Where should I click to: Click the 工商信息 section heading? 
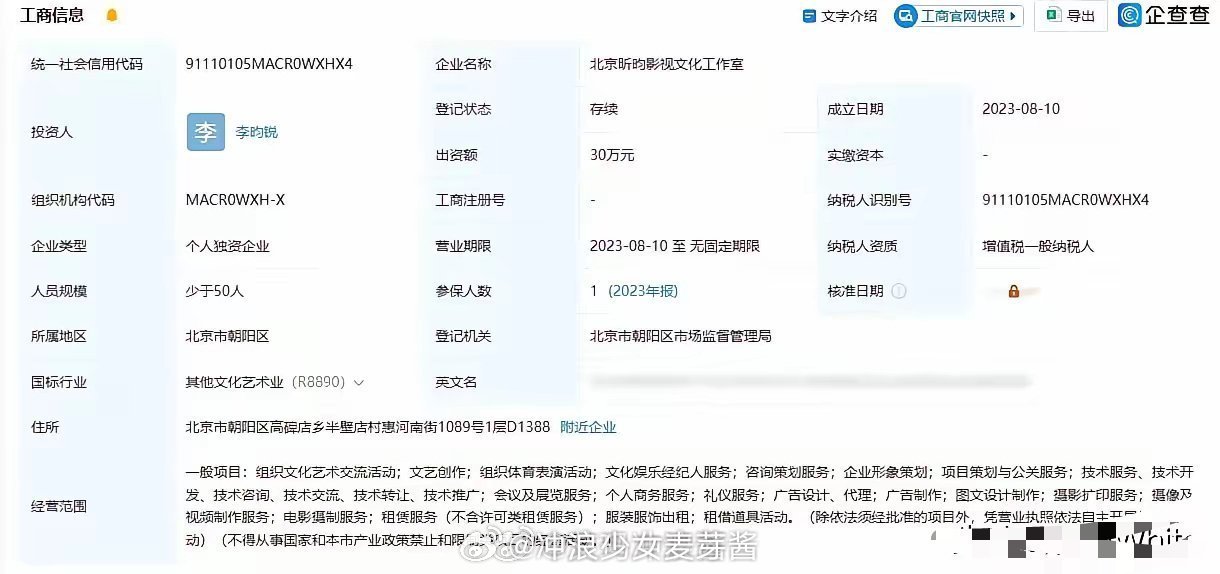(x=52, y=15)
